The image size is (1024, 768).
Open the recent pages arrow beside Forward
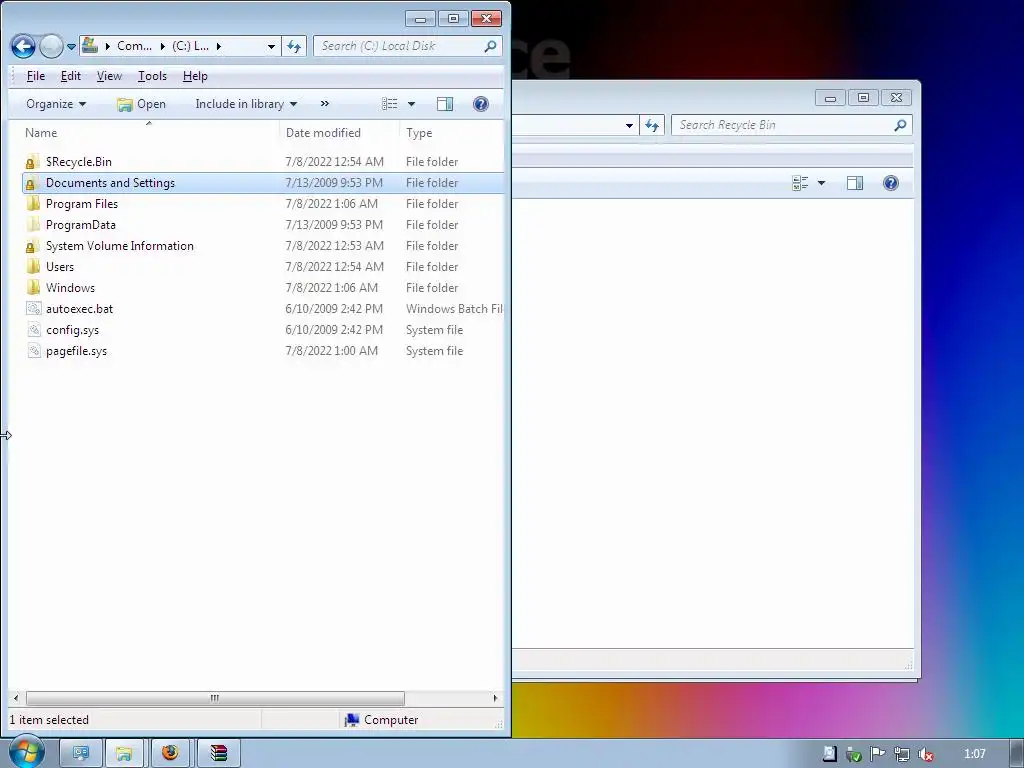(x=71, y=47)
